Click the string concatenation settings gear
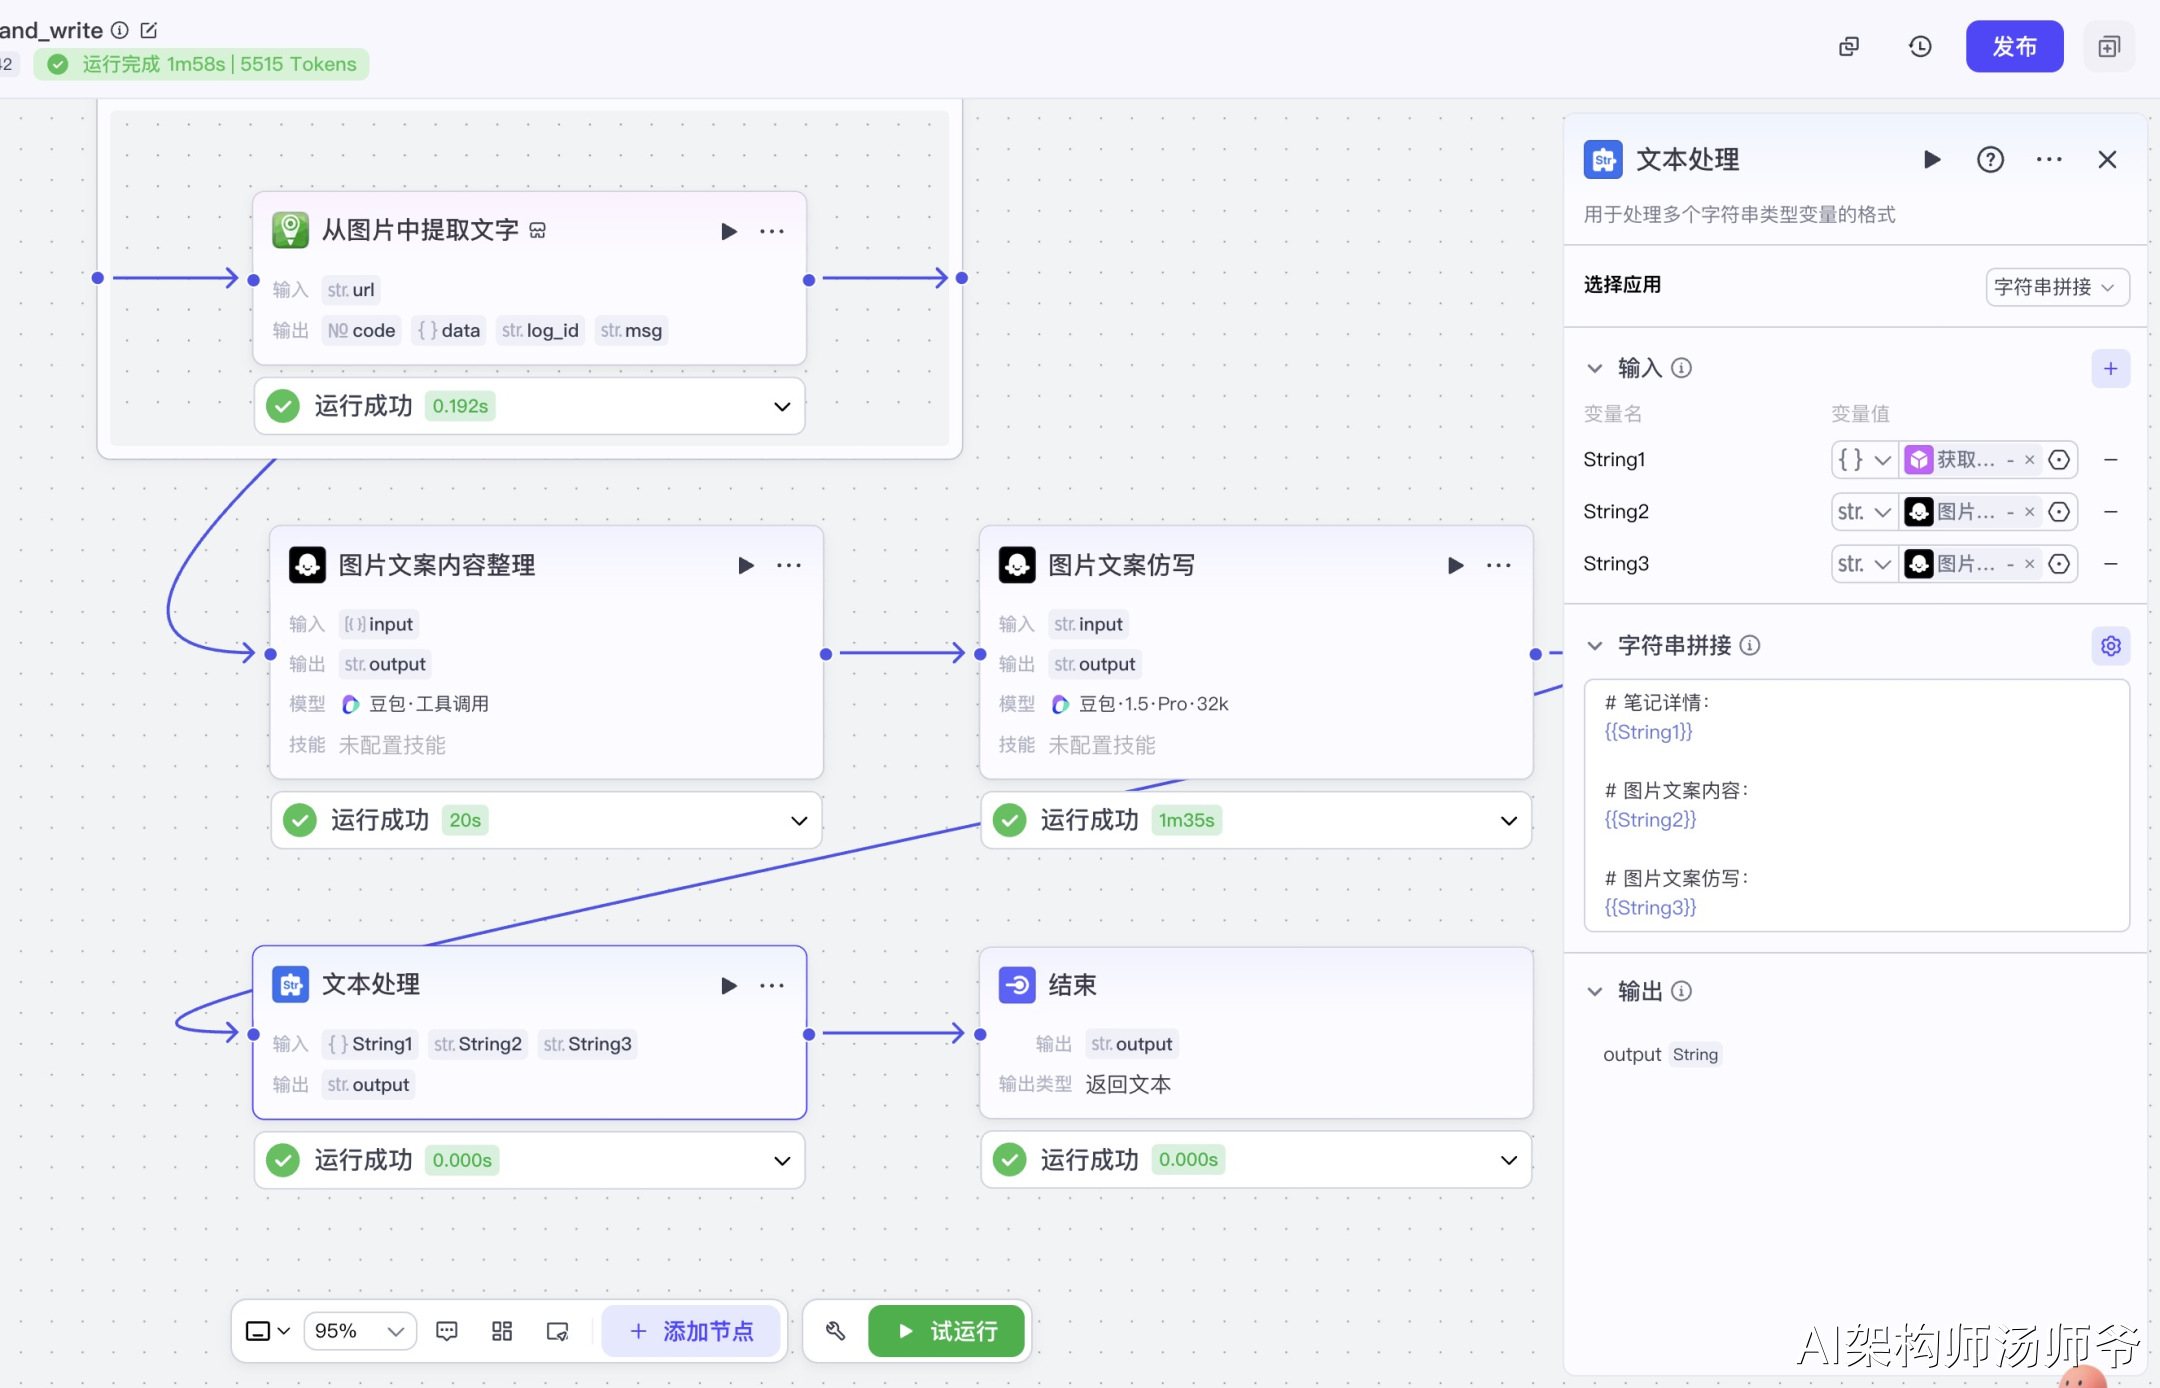The image size is (2160, 1388). tap(2110, 646)
